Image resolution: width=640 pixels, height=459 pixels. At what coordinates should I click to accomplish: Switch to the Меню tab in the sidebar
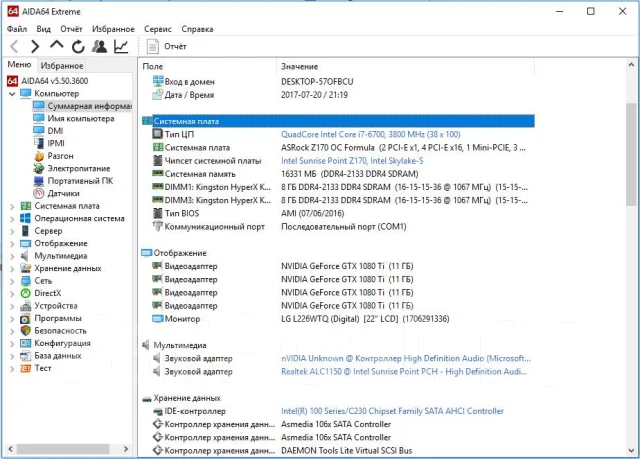coord(19,65)
